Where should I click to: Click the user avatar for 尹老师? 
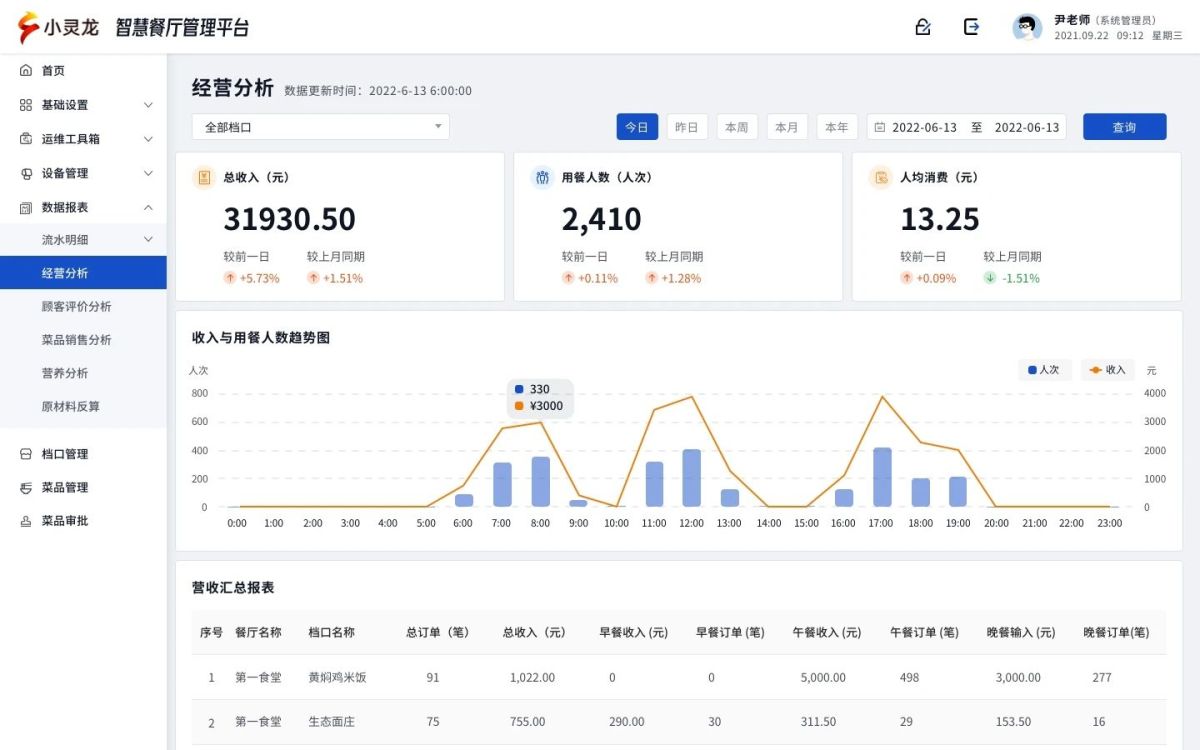(x=1027, y=27)
